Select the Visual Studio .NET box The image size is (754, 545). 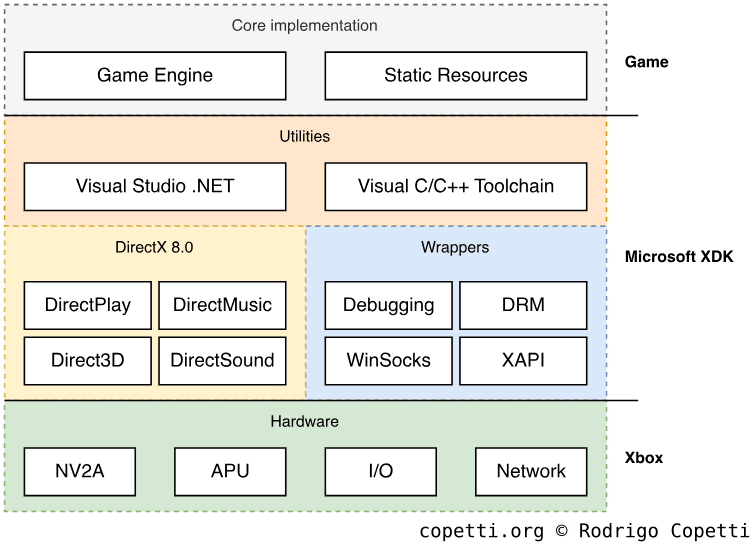tap(155, 187)
